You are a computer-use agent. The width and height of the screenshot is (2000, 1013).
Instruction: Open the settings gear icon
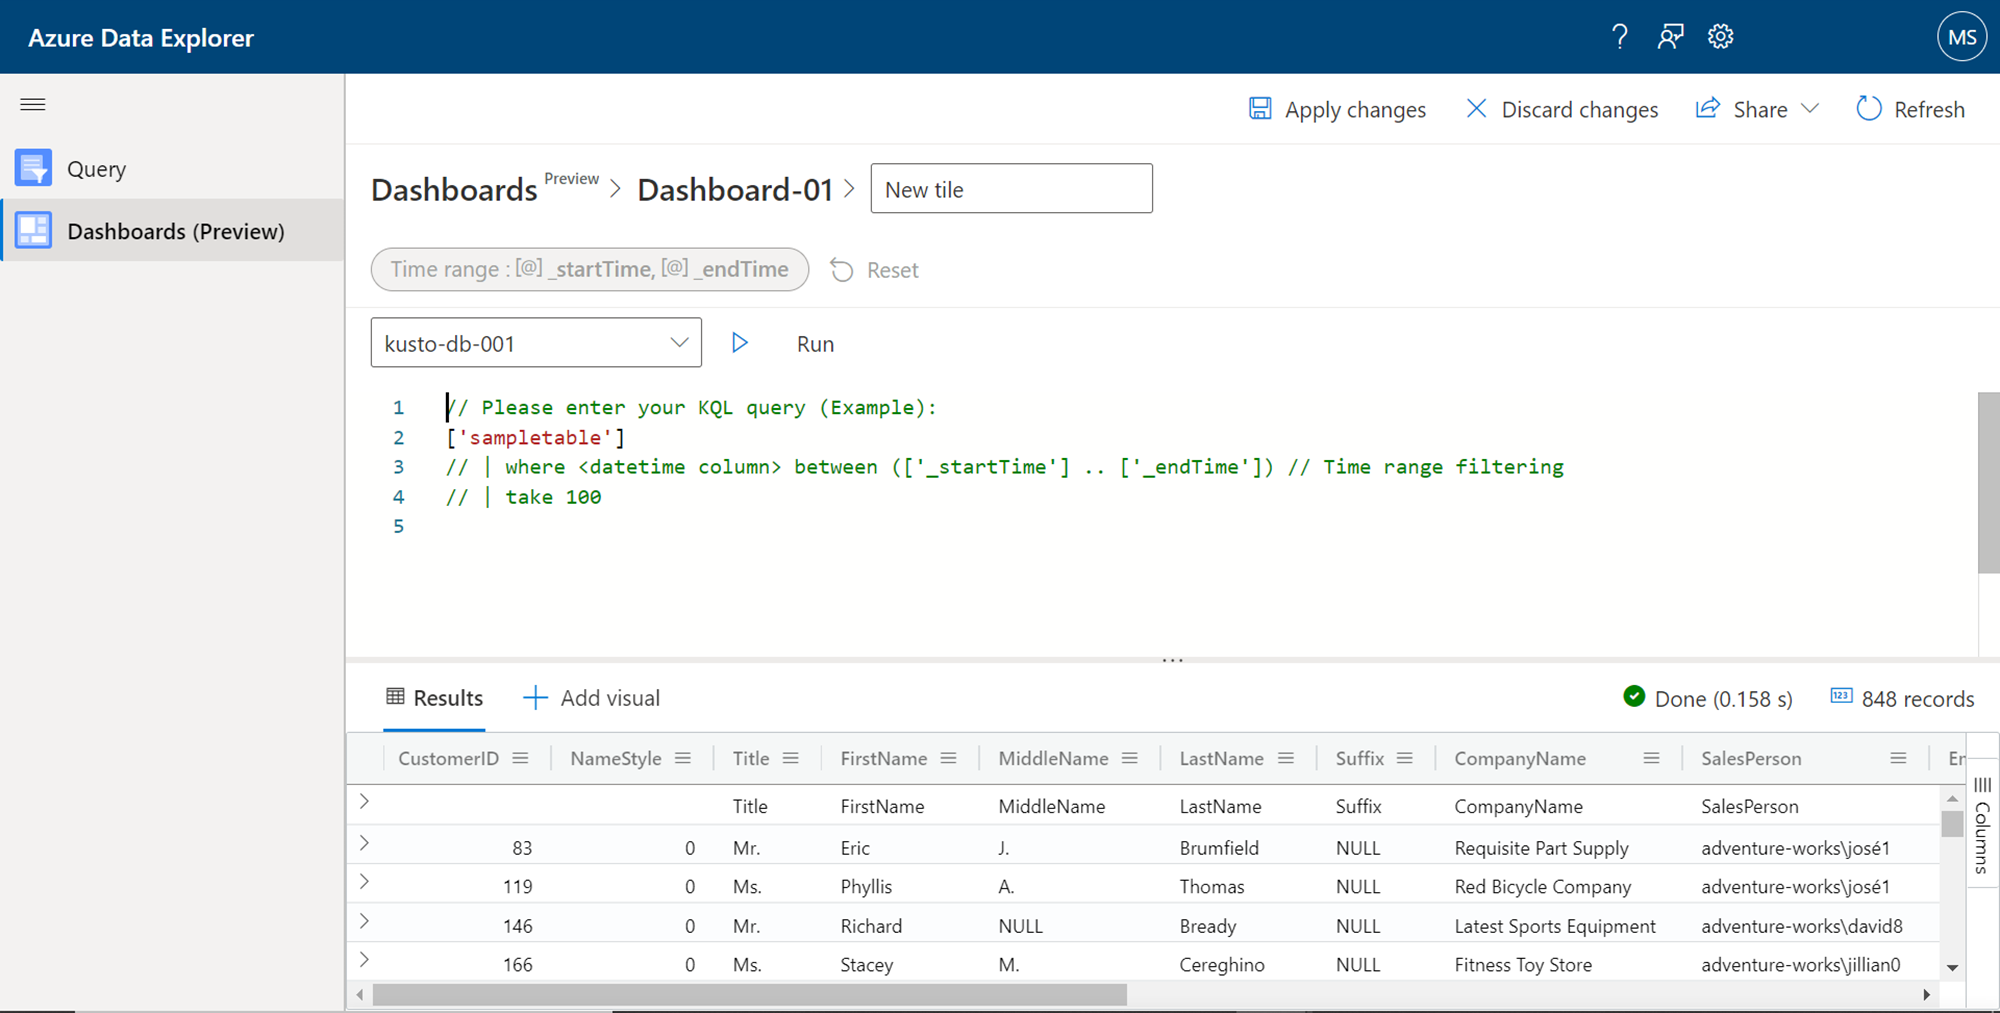click(x=1720, y=37)
